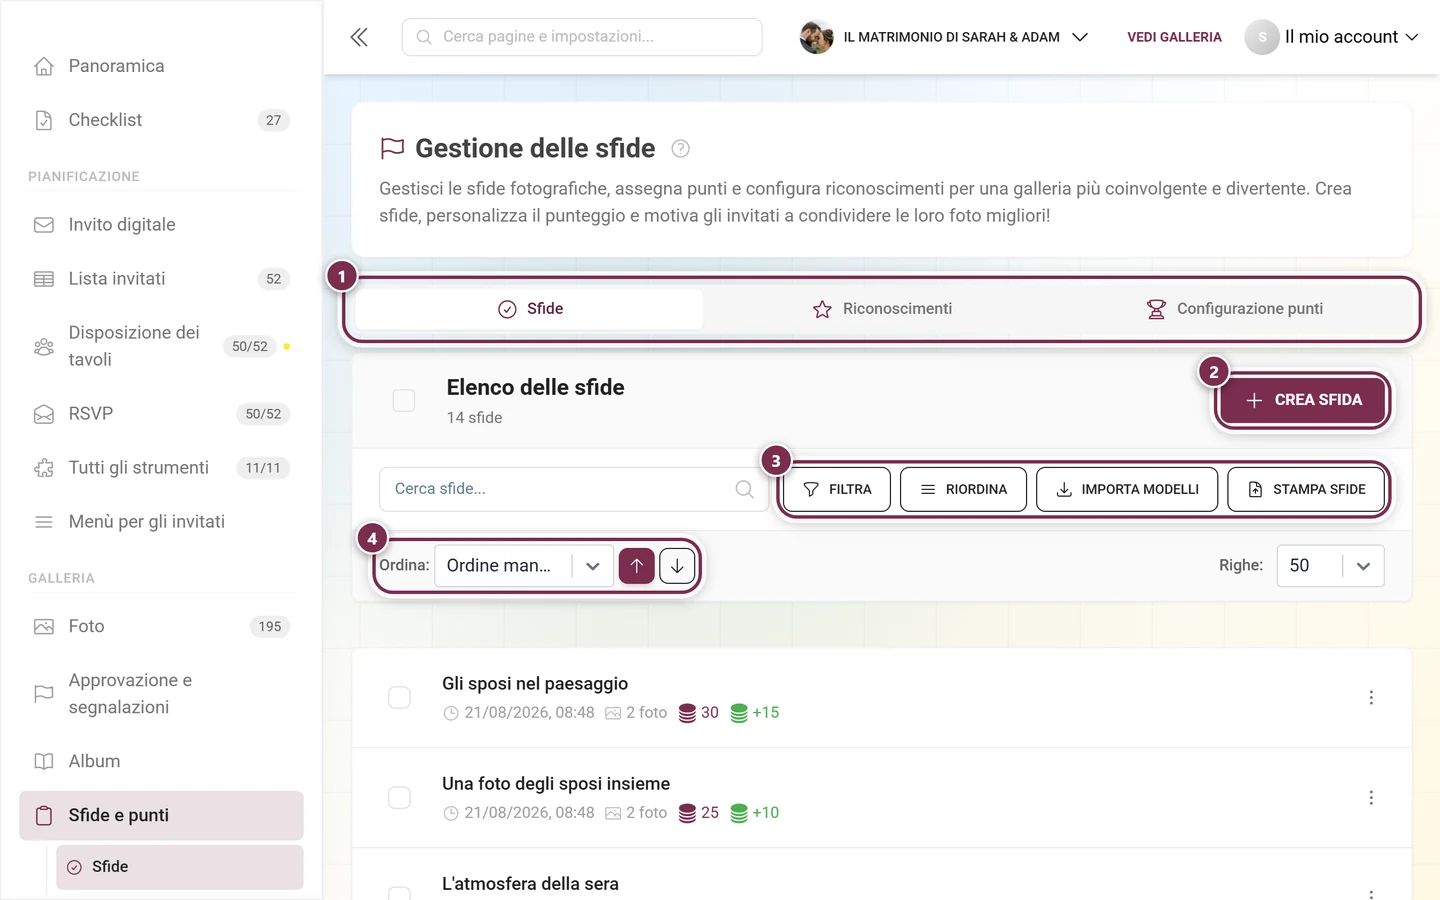Open Checklist in the sidebar
This screenshot has width=1440, height=900.
pyautogui.click(x=161, y=120)
